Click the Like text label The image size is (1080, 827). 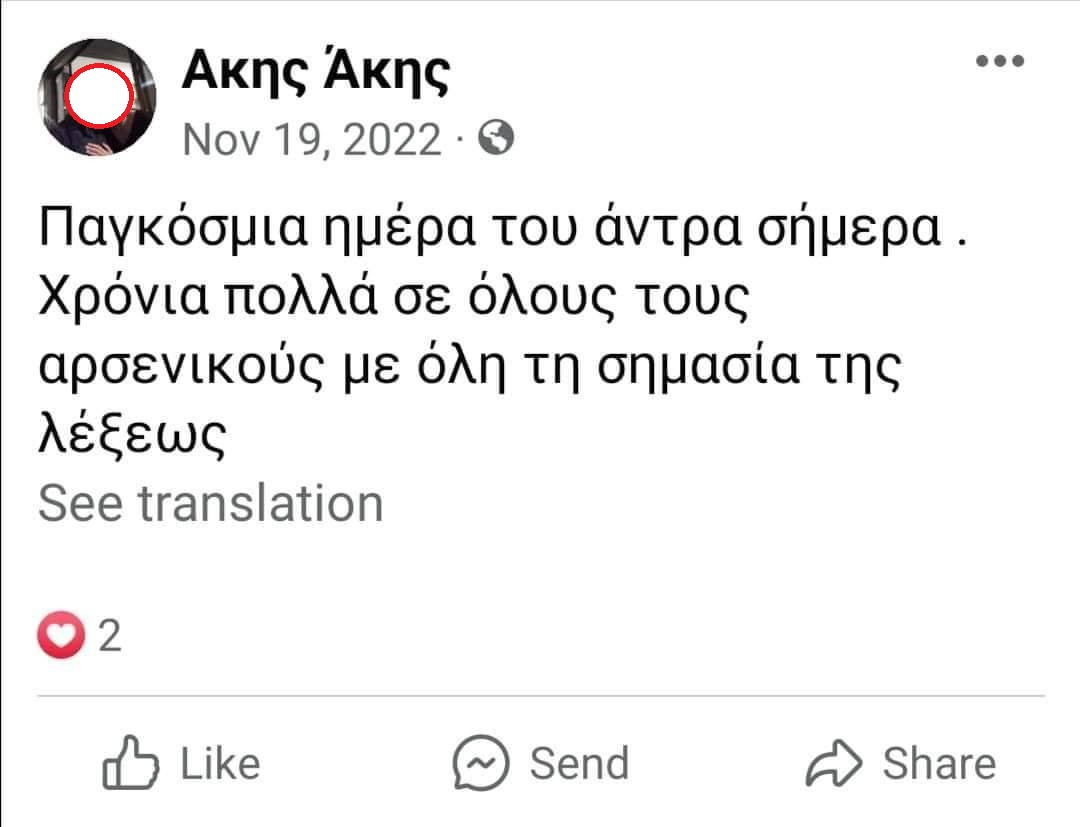tap(220, 764)
